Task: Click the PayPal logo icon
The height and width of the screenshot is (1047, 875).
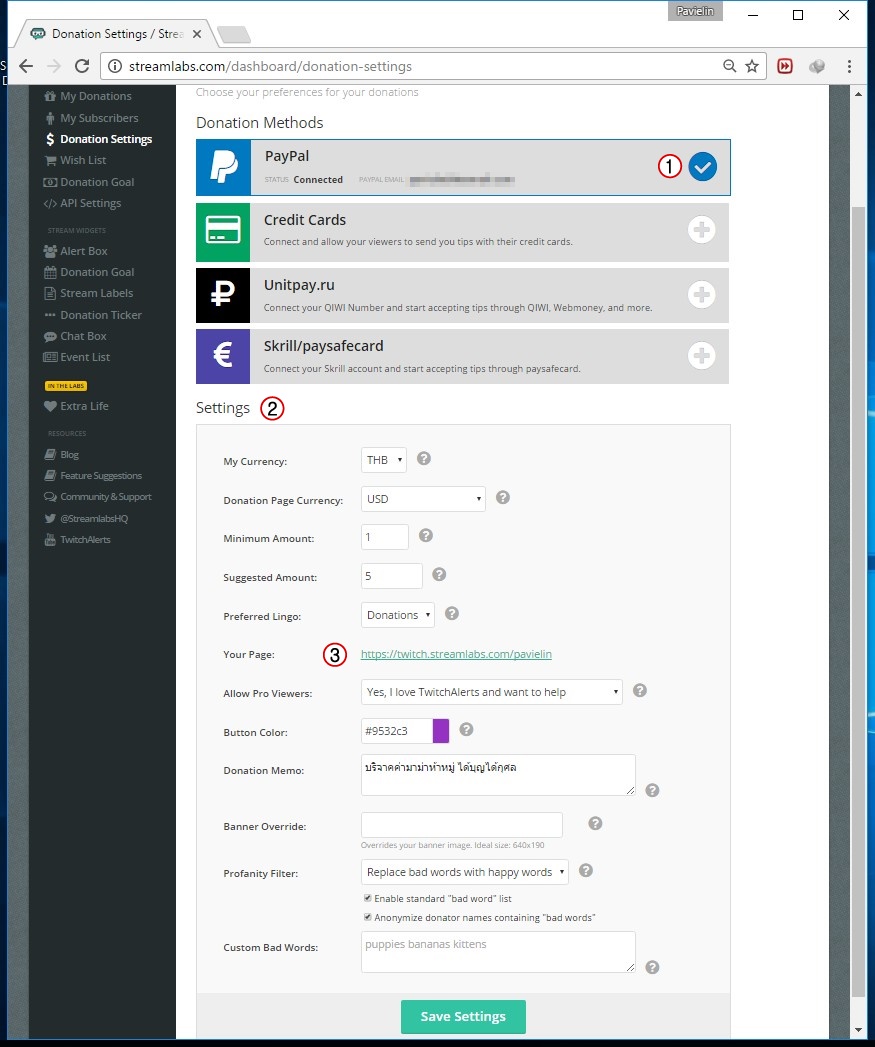Action: (223, 167)
